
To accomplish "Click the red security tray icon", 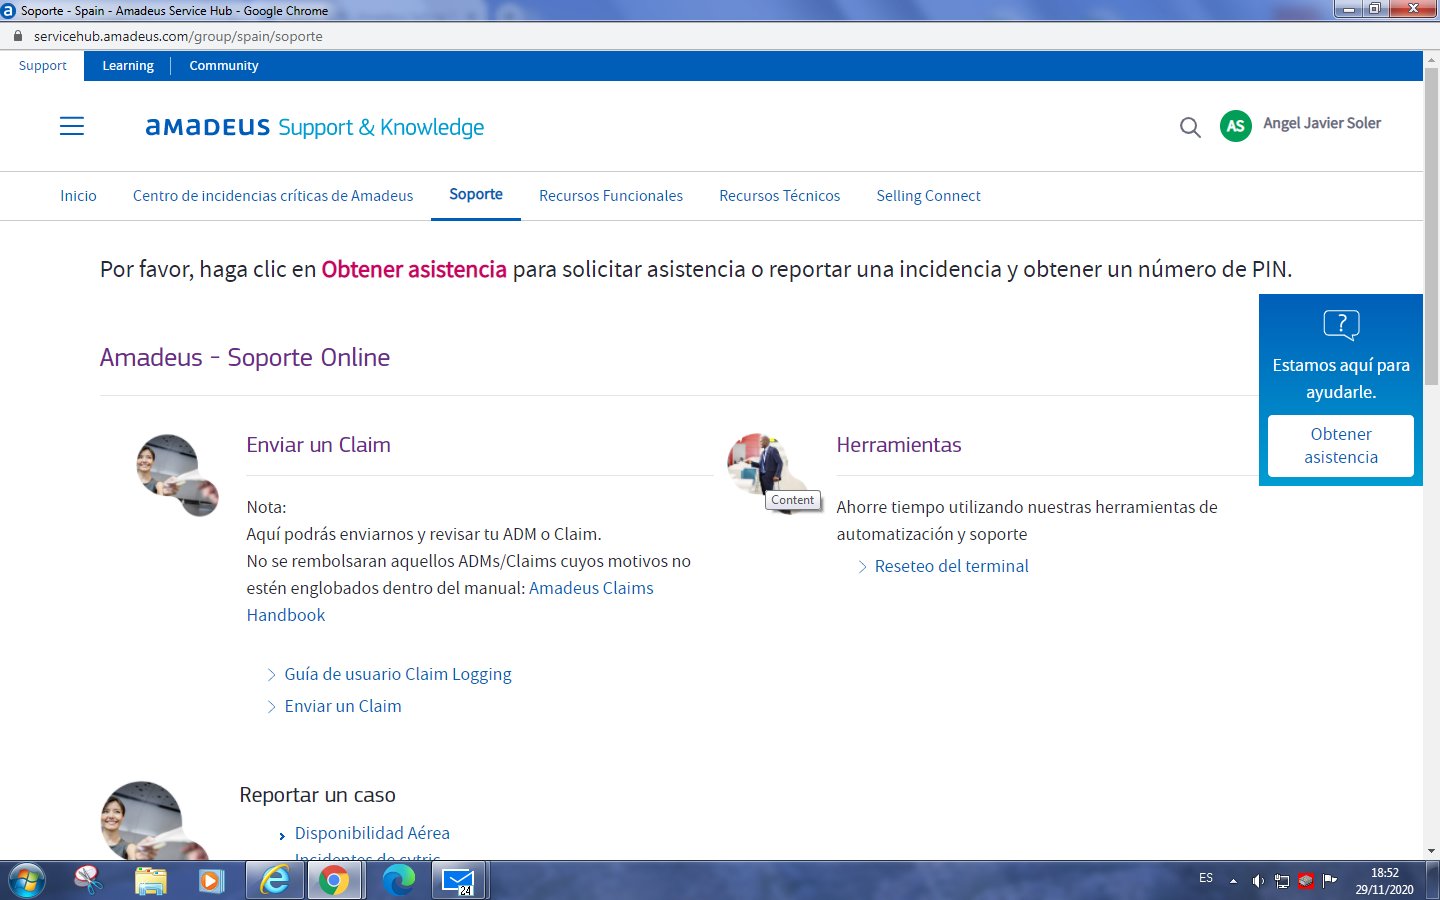I will coord(1305,881).
